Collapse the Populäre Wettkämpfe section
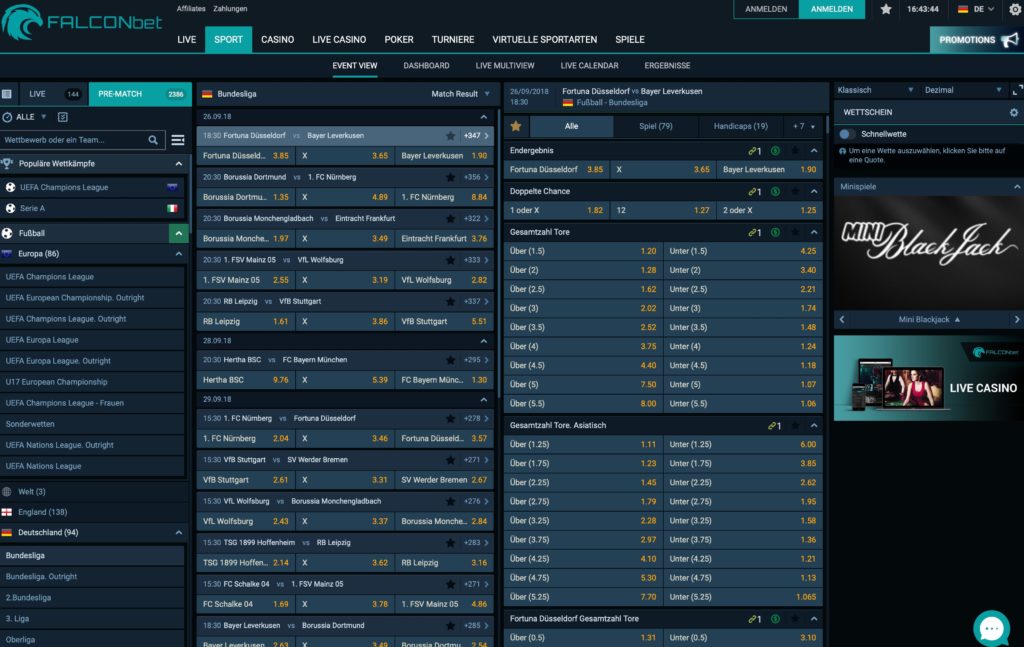 pos(178,163)
